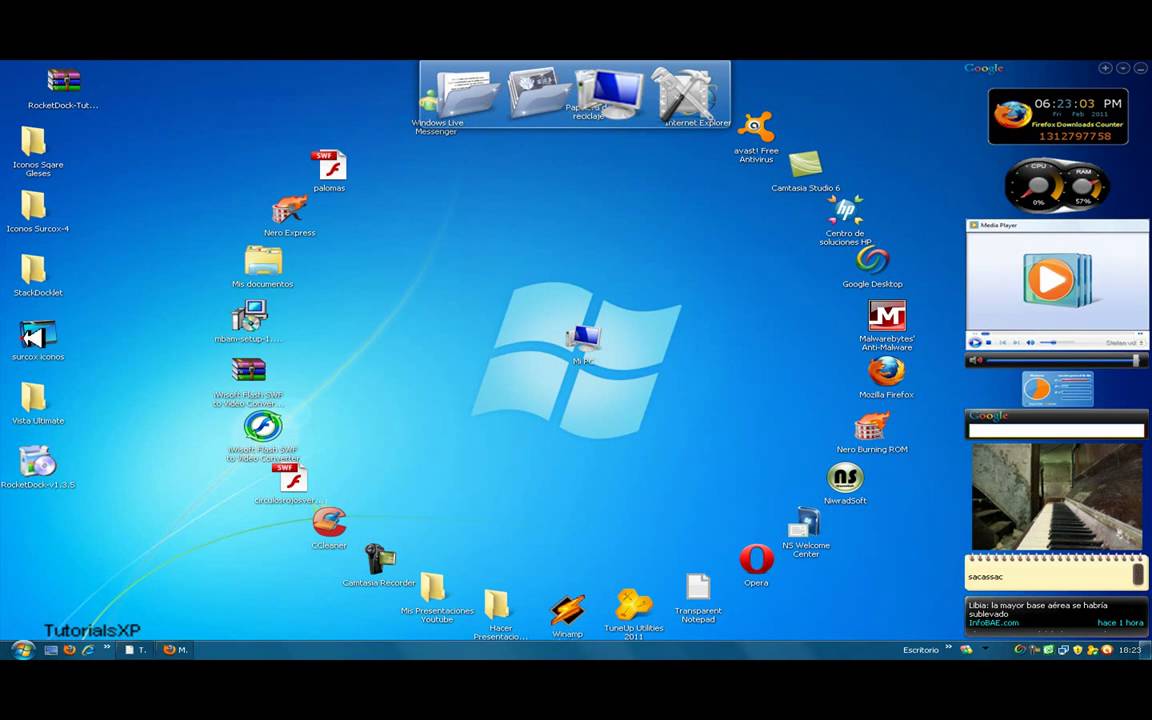Select iWisoft Flash SWF archive icon
The width and height of the screenshot is (1152, 720).
coord(248,370)
